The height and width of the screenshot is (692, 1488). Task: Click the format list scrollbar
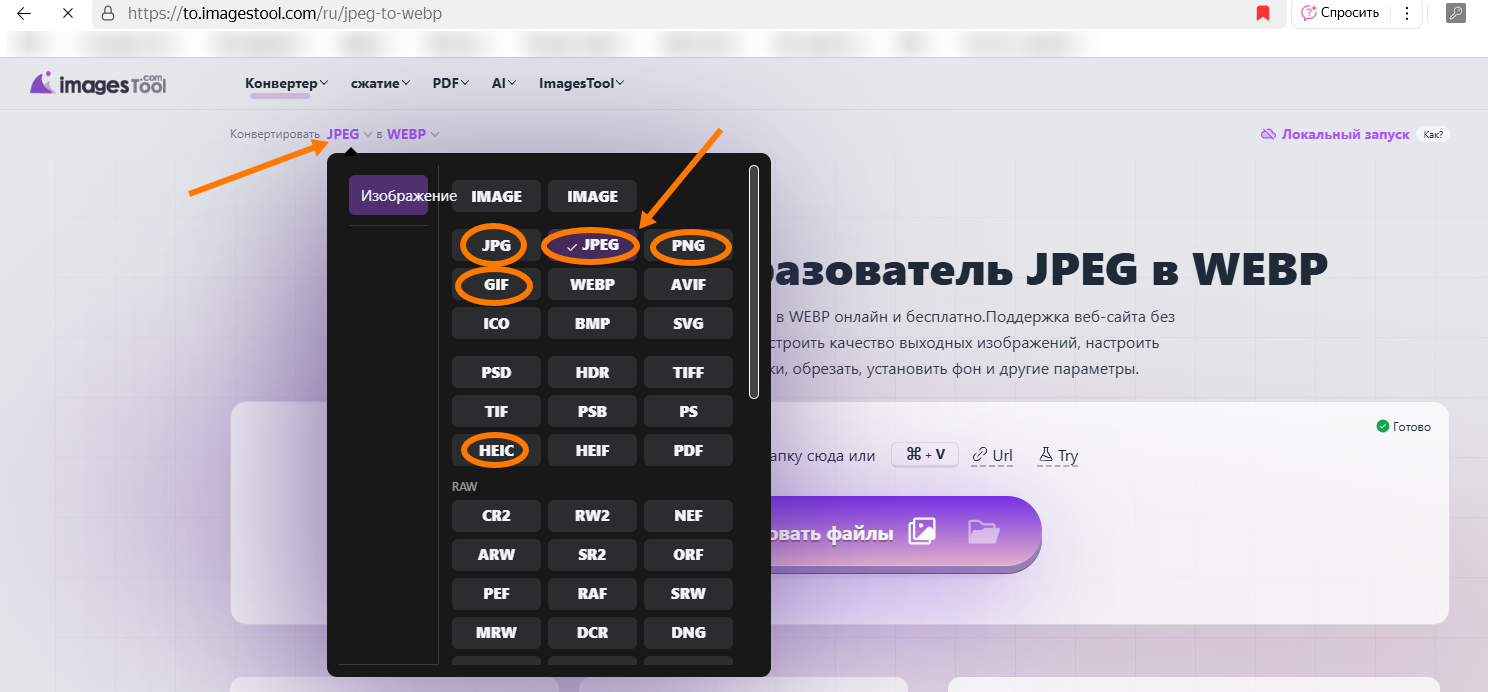pos(754,282)
